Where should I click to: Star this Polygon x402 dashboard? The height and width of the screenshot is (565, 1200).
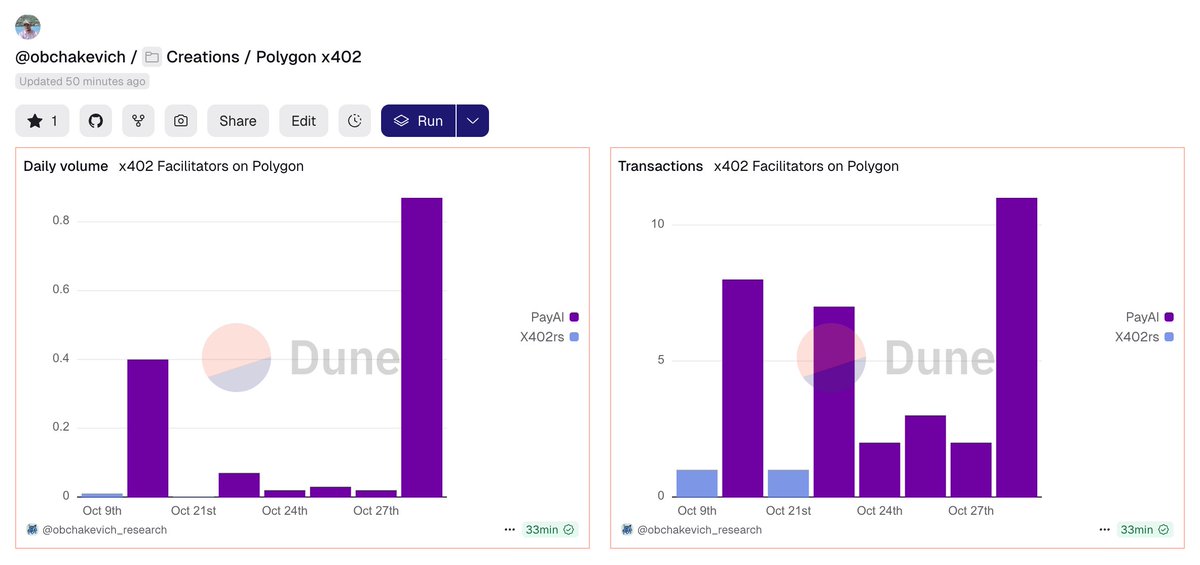point(43,121)
